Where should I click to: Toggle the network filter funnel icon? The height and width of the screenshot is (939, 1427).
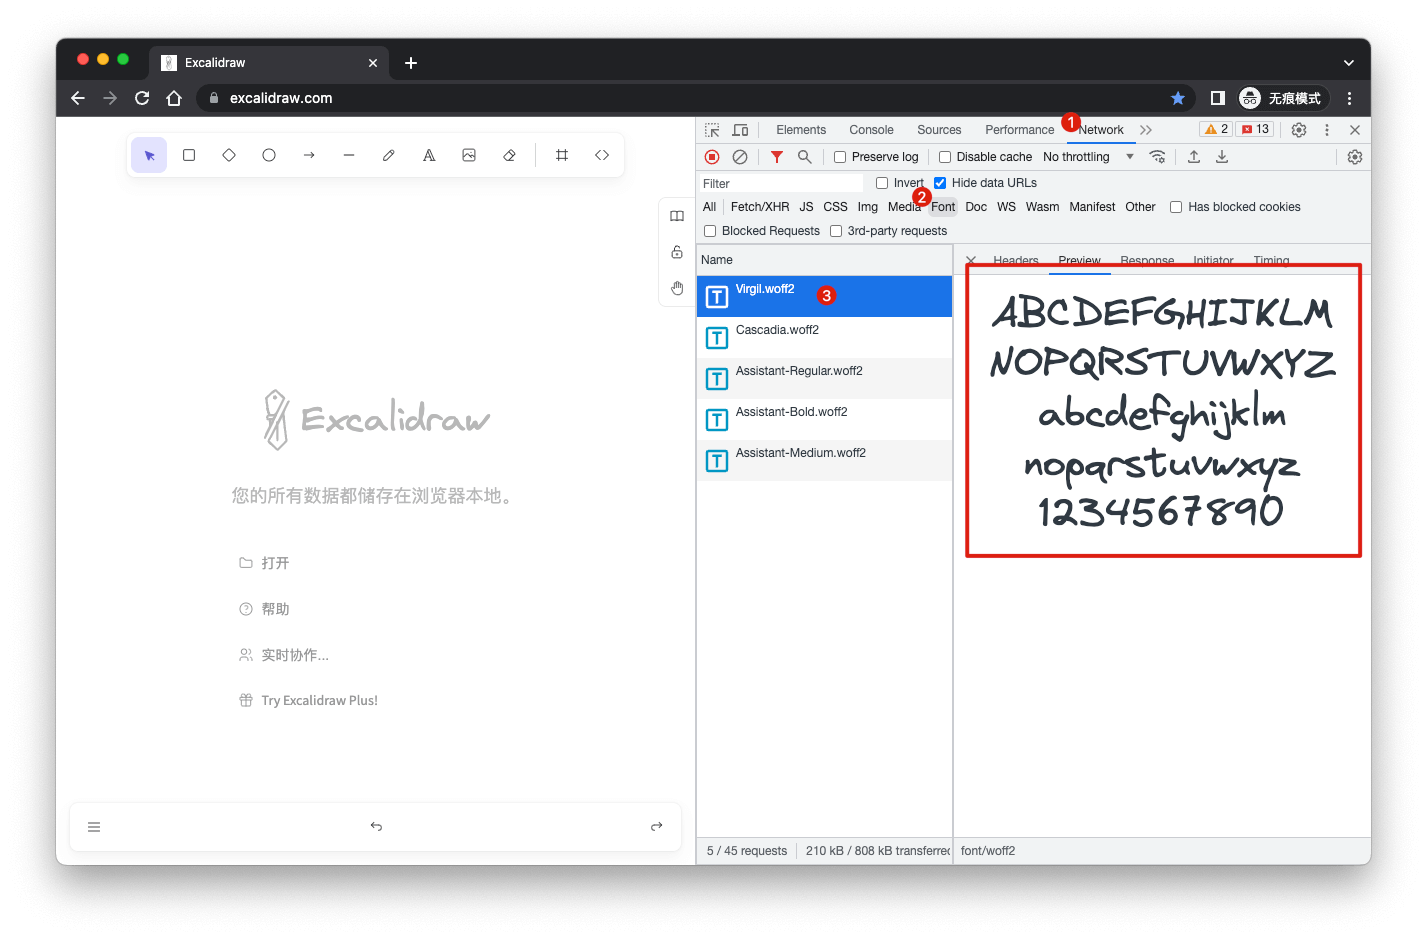[777, 157]
